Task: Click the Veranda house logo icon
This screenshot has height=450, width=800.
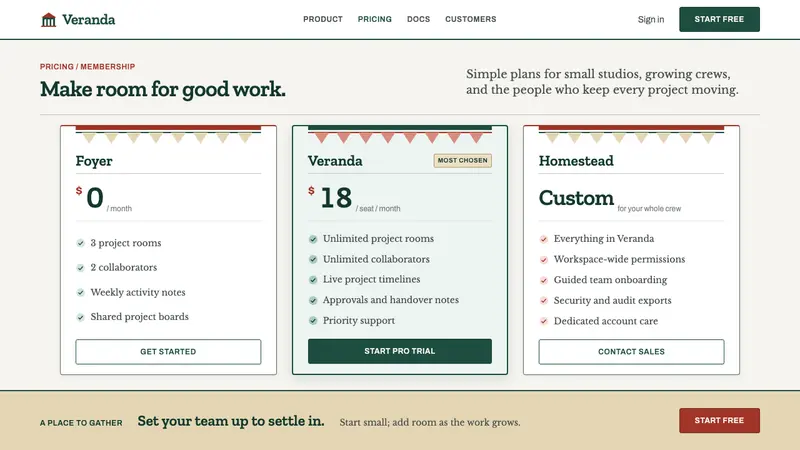Action: (48, 20)
